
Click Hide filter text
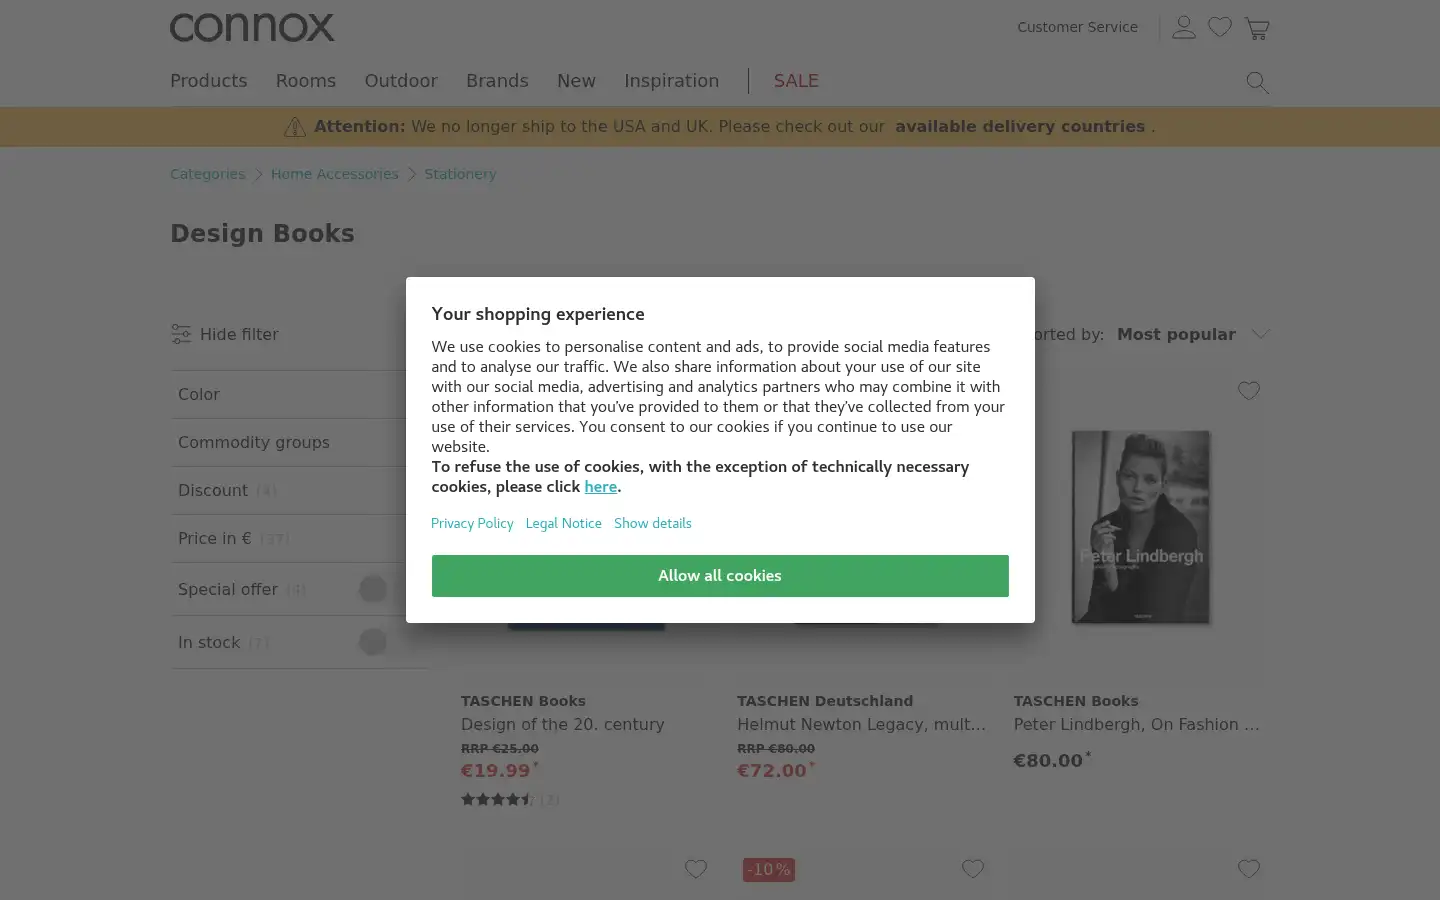[239, 334]
